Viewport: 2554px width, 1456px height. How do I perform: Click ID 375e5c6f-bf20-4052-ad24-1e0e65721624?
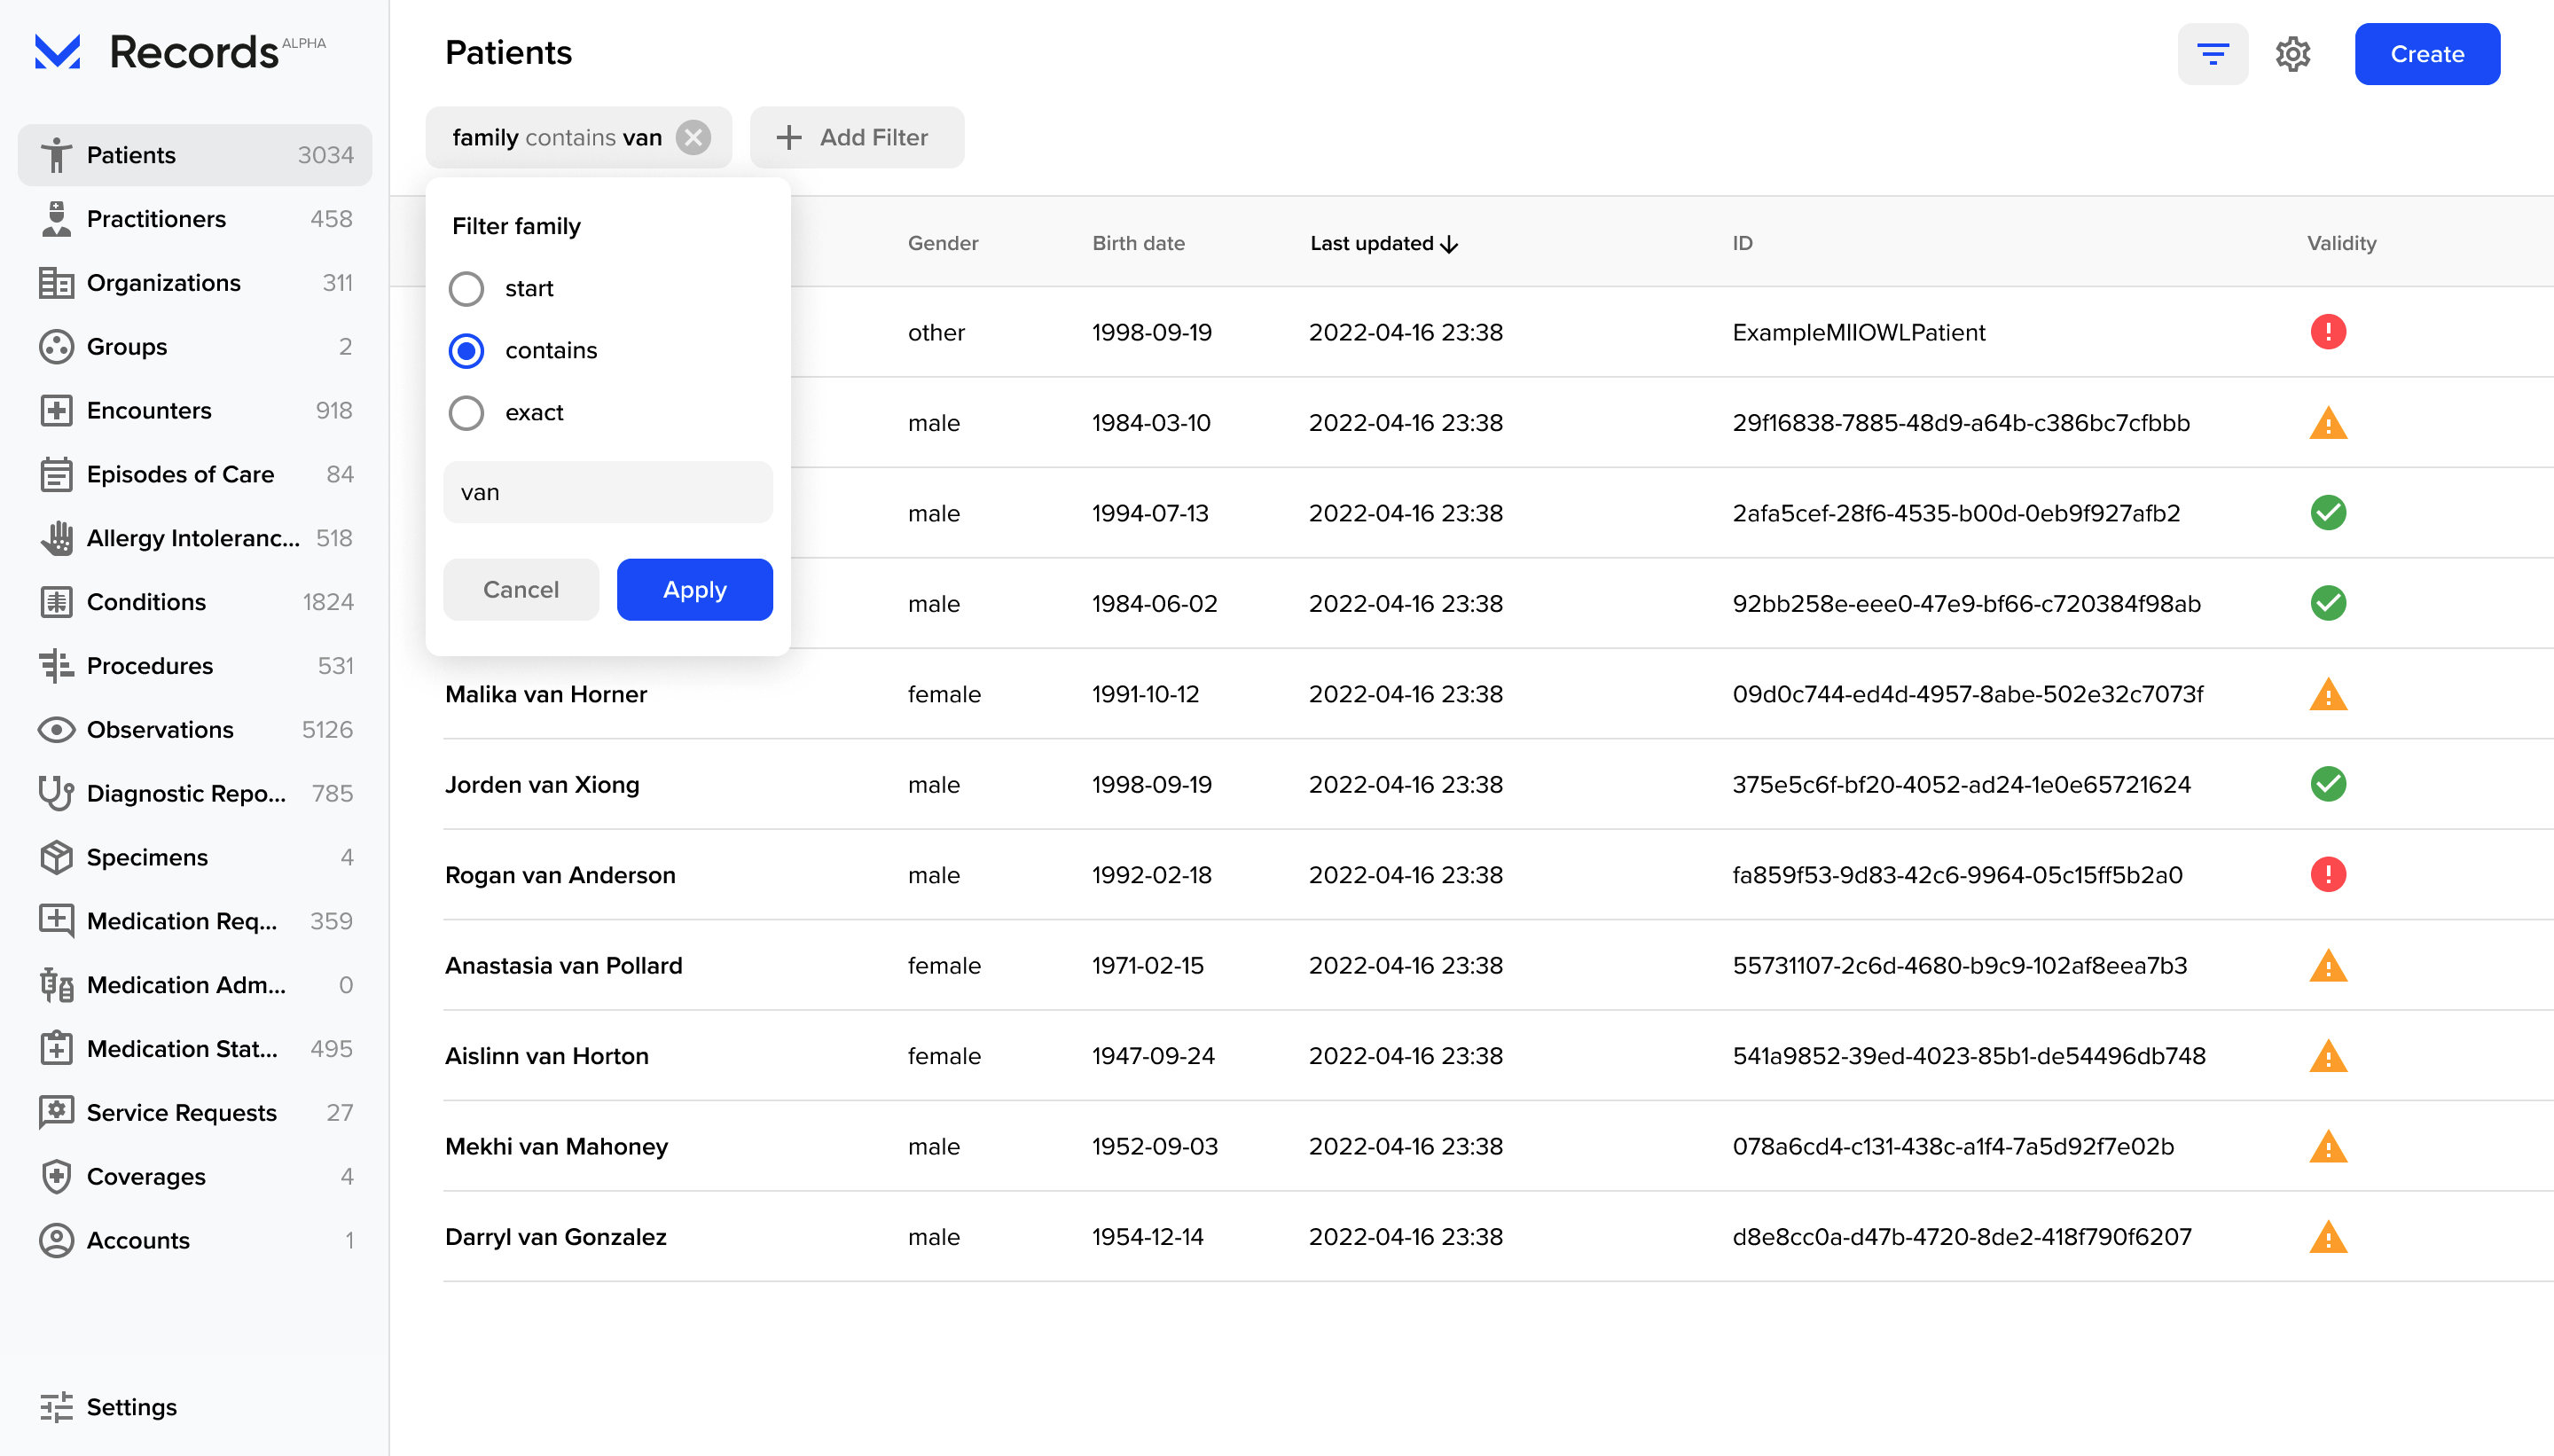1961,785
